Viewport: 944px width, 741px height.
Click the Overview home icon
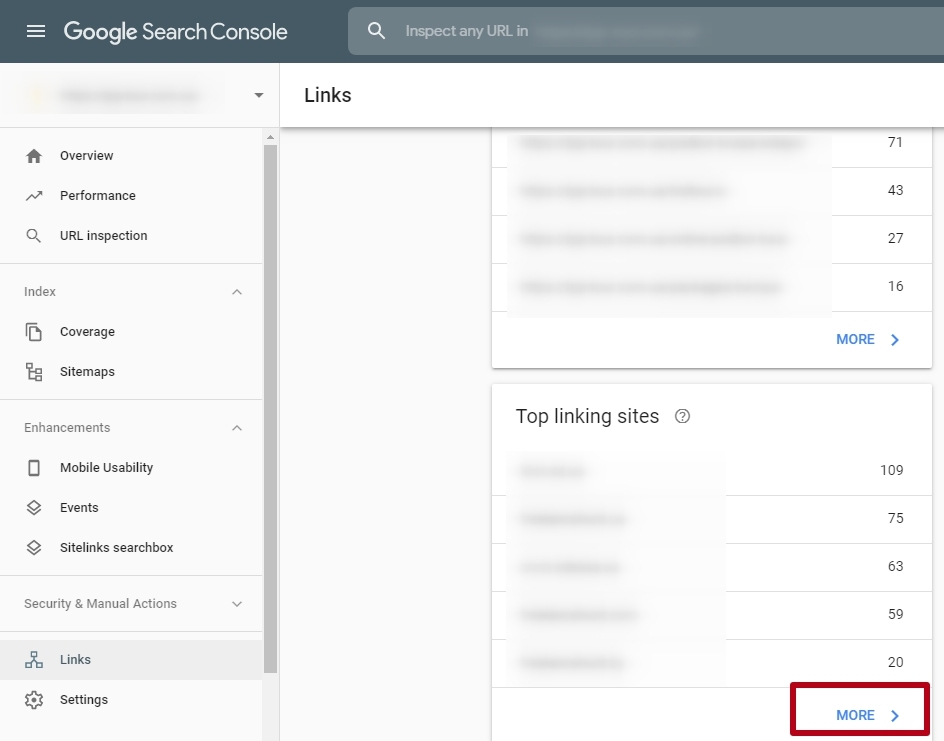(34, 156)
